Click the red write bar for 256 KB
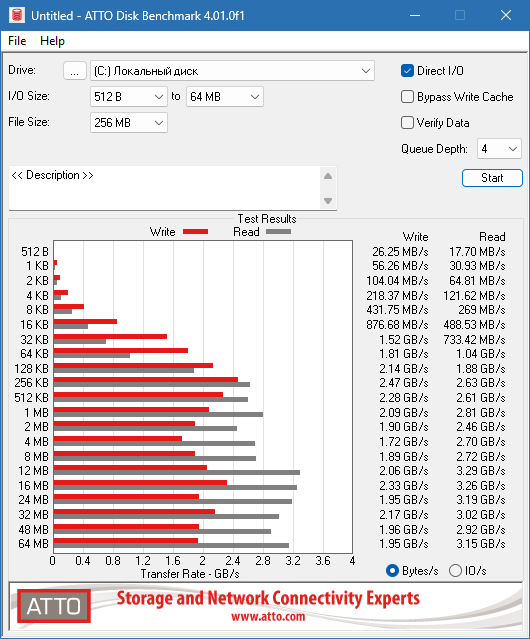The width and height of the screenshot is (530, 639). click(x=146, y=380)
